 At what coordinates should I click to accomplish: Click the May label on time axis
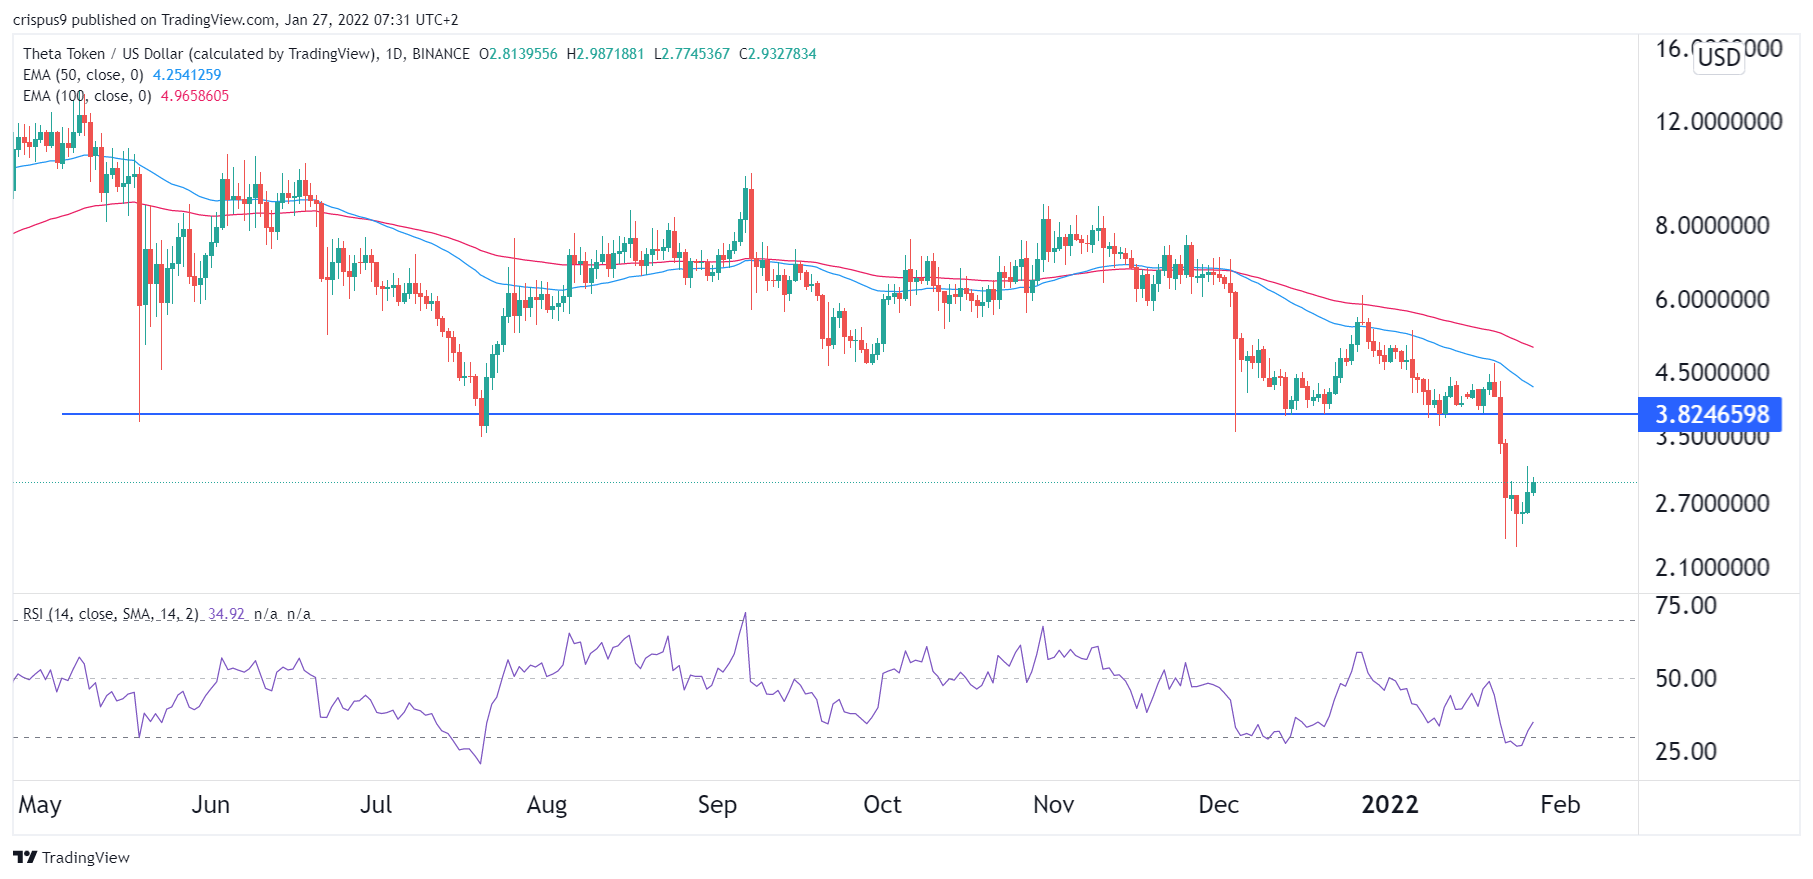(40, 805)
